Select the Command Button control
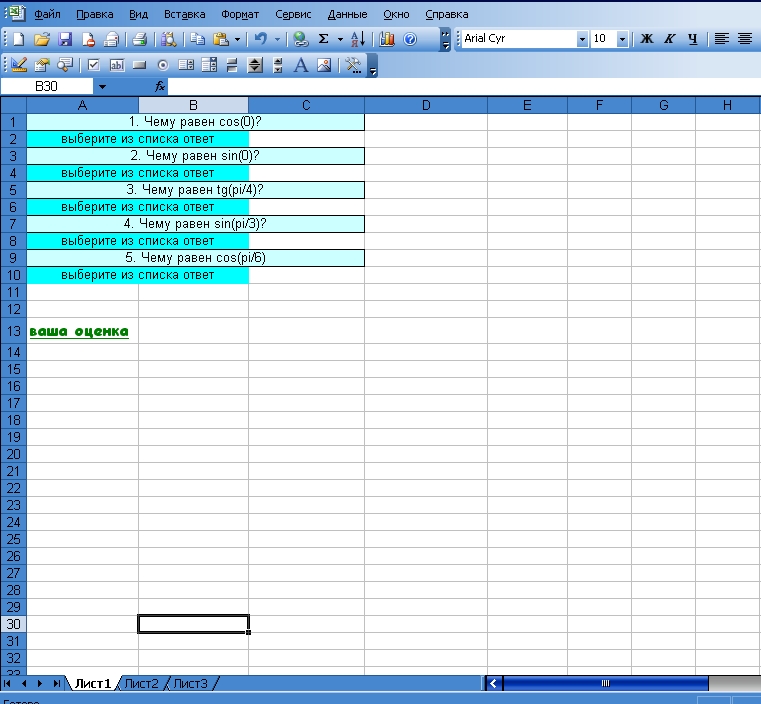Screen dimensions: 761x704 tap(140, 65)
